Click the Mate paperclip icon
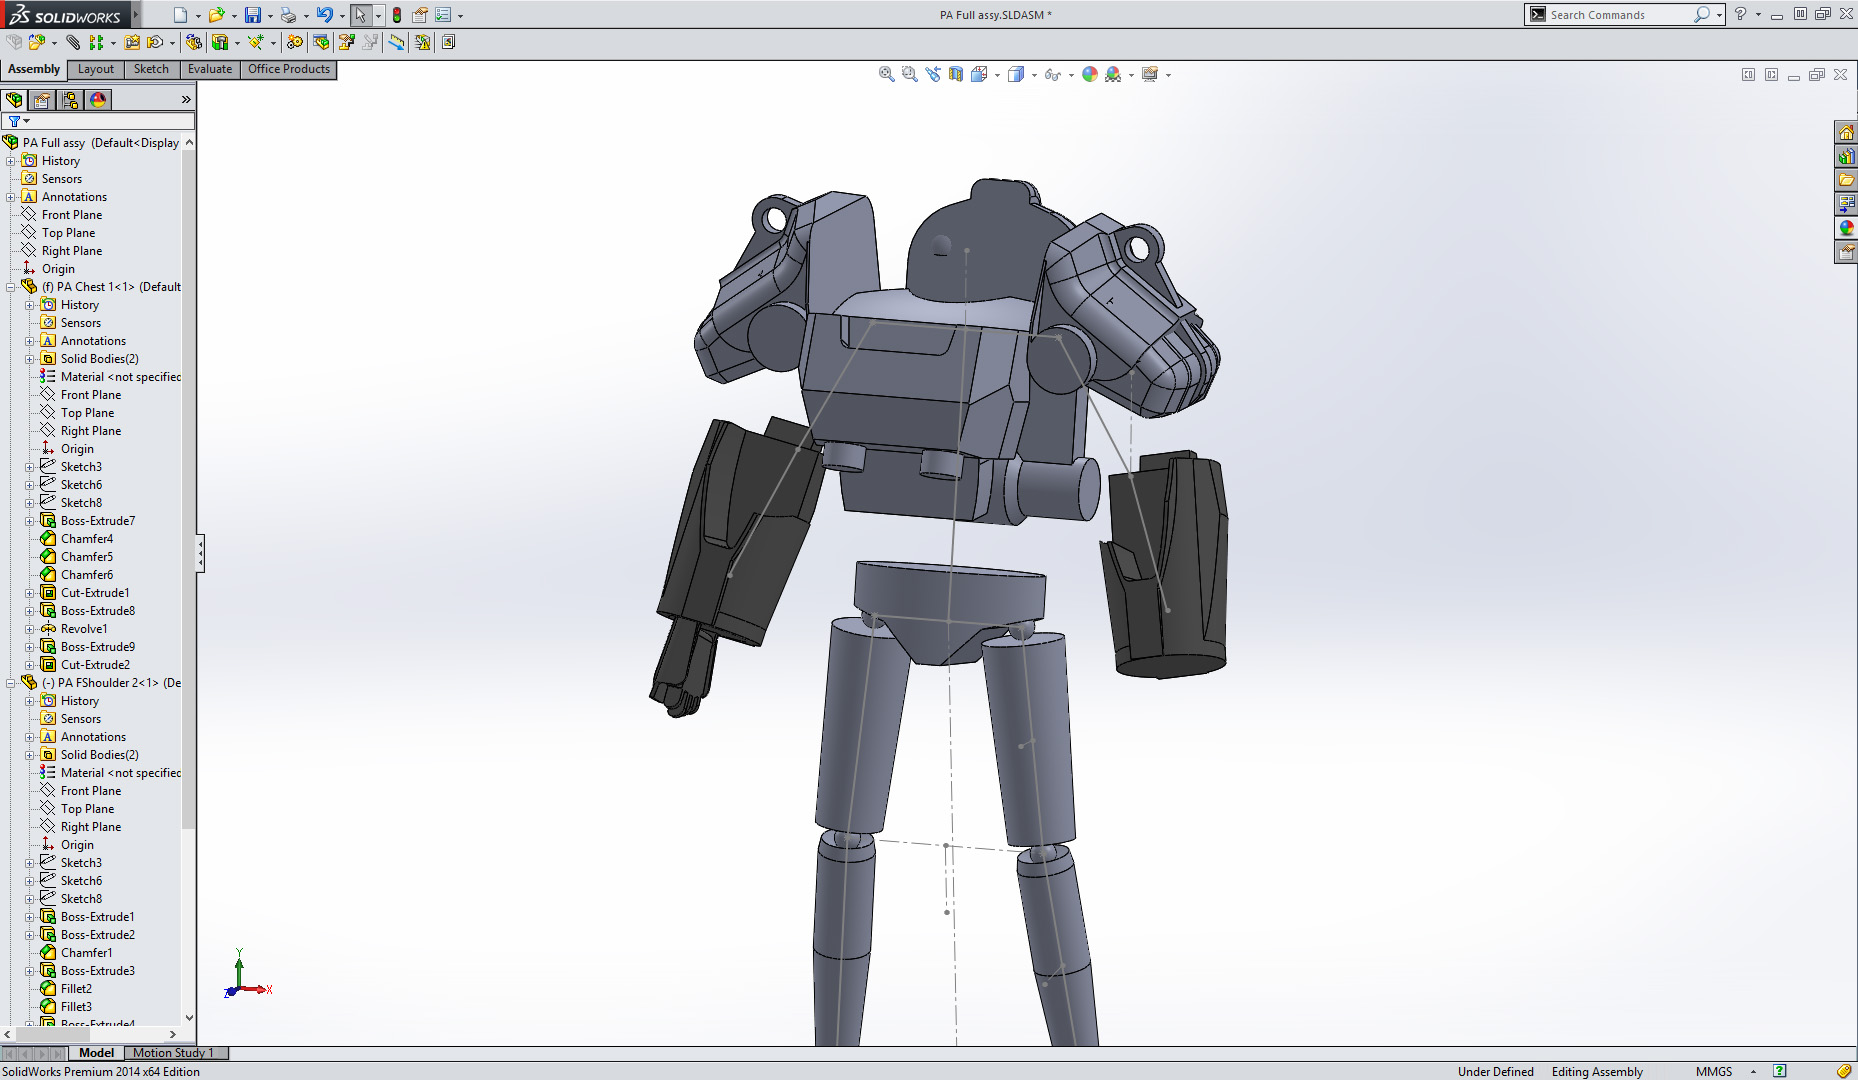1858x1080 pixels. coord(73,42)
